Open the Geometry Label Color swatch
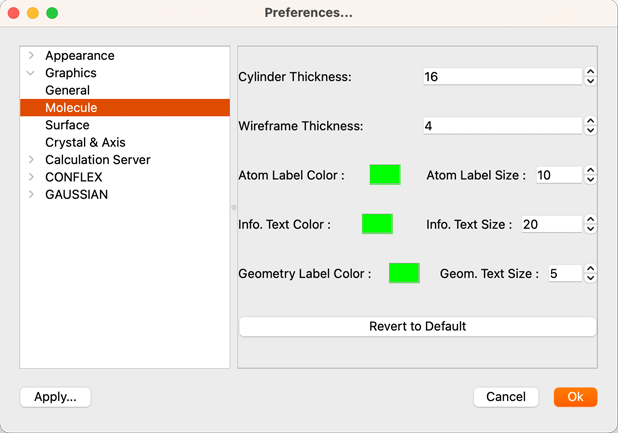Screen dimensions: 618x433 [404, 273]
